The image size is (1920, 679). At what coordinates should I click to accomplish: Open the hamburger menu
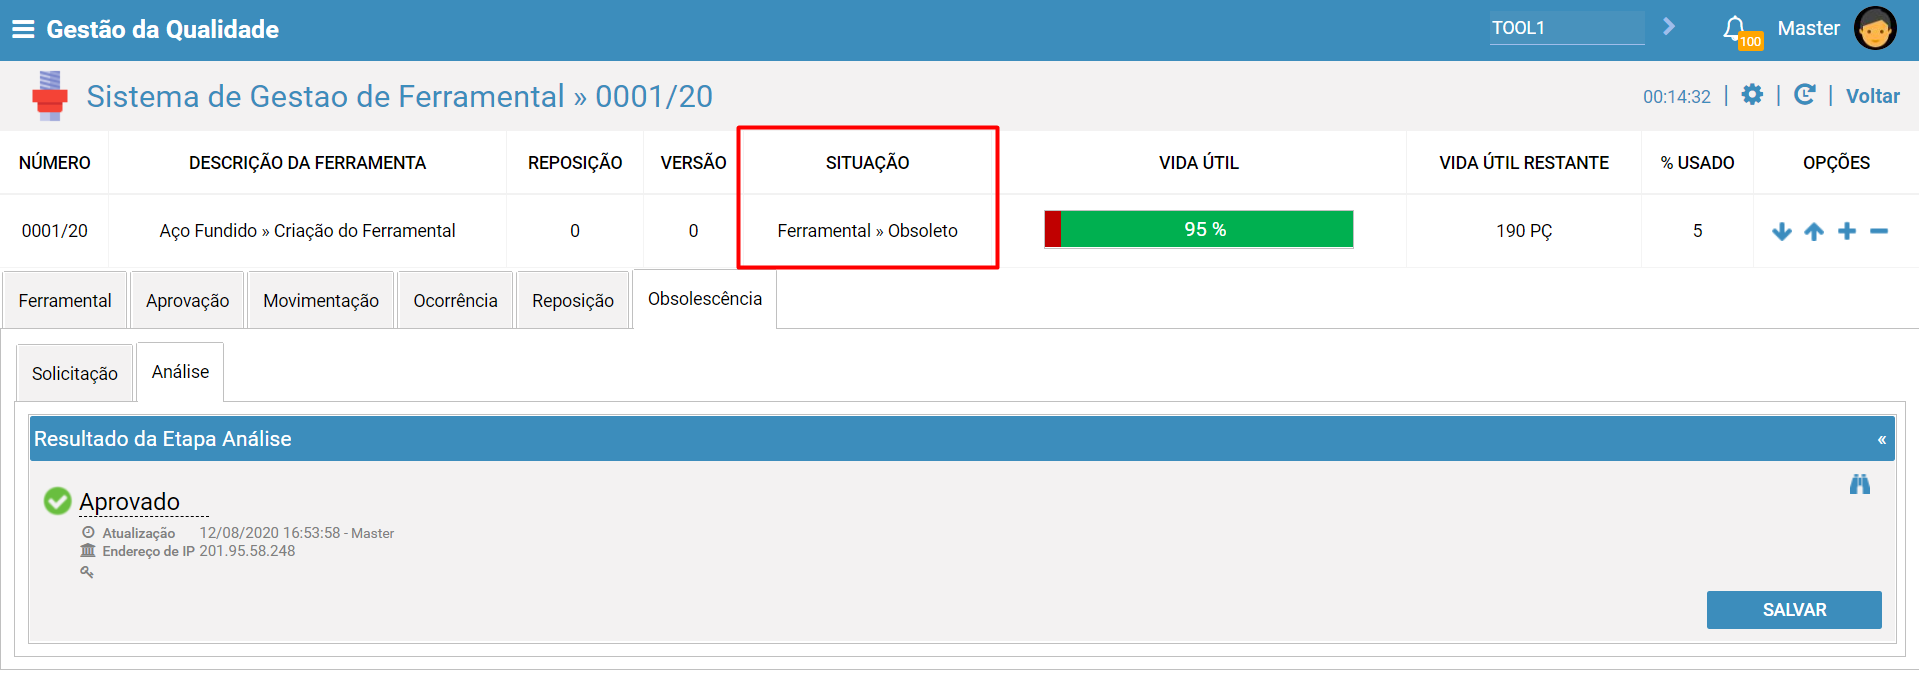click(23, 29)
